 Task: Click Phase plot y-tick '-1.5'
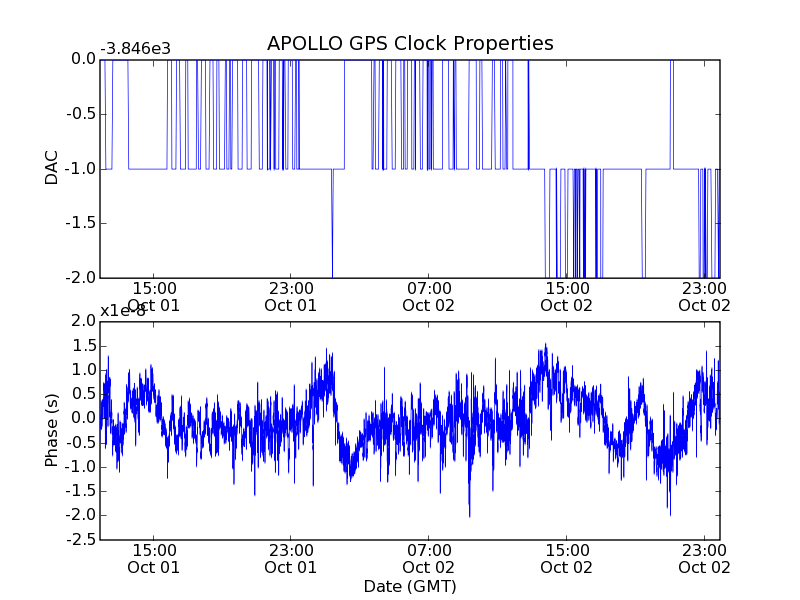coord(81,491)
